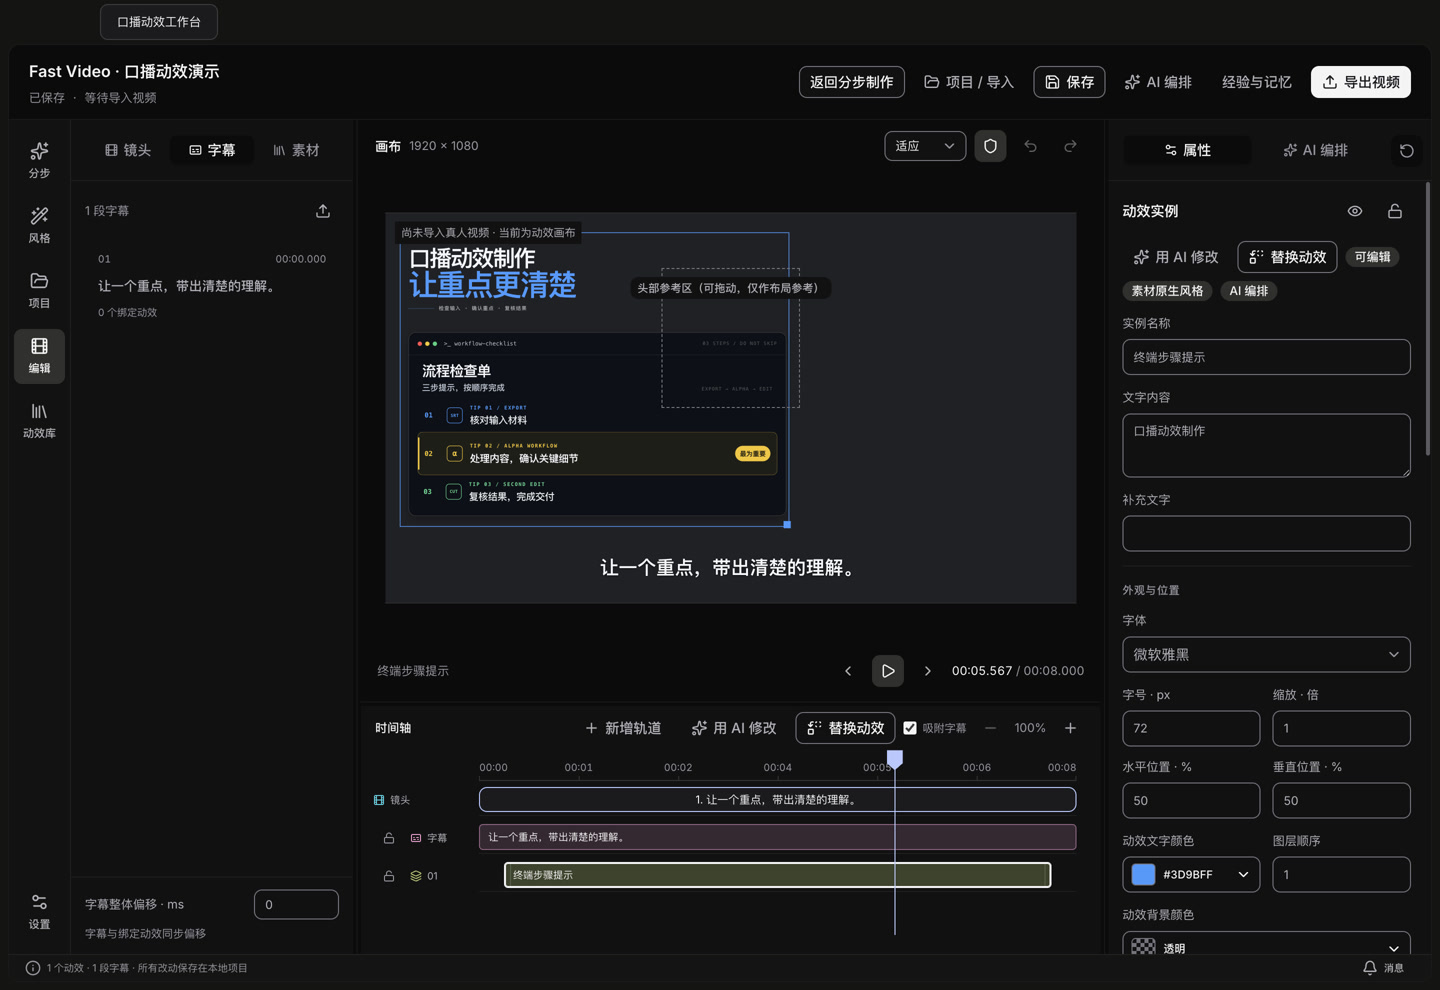
Task: Toggle lock on the 字幕 track
Action: pyautogui.click(x=389, y=838)
